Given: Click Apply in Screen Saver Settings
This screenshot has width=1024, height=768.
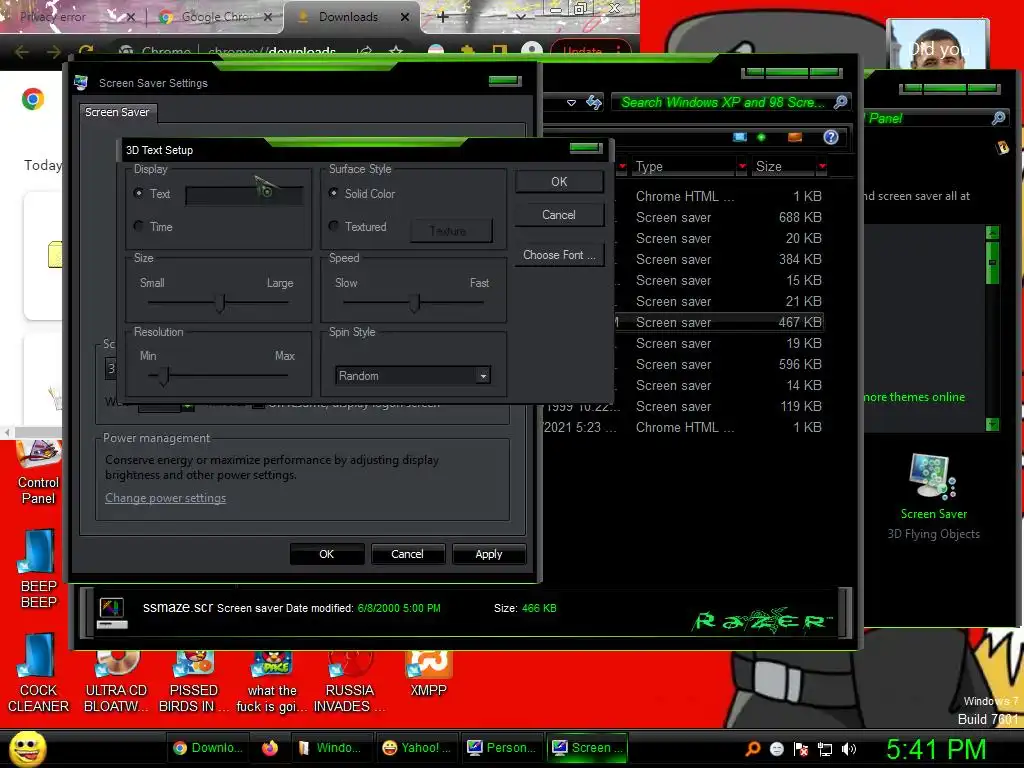Looking at the screenshot, I should (x=488, y=554).
